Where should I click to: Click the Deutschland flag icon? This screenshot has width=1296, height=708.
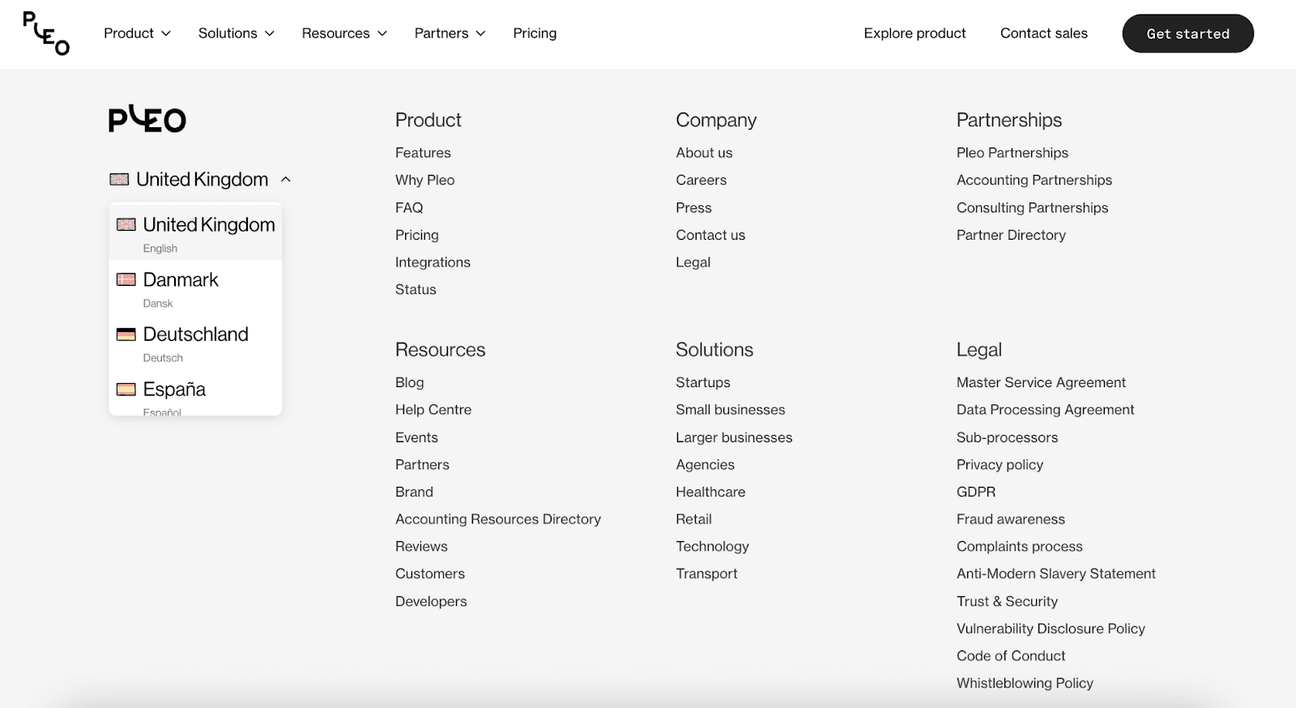(127, 333)
